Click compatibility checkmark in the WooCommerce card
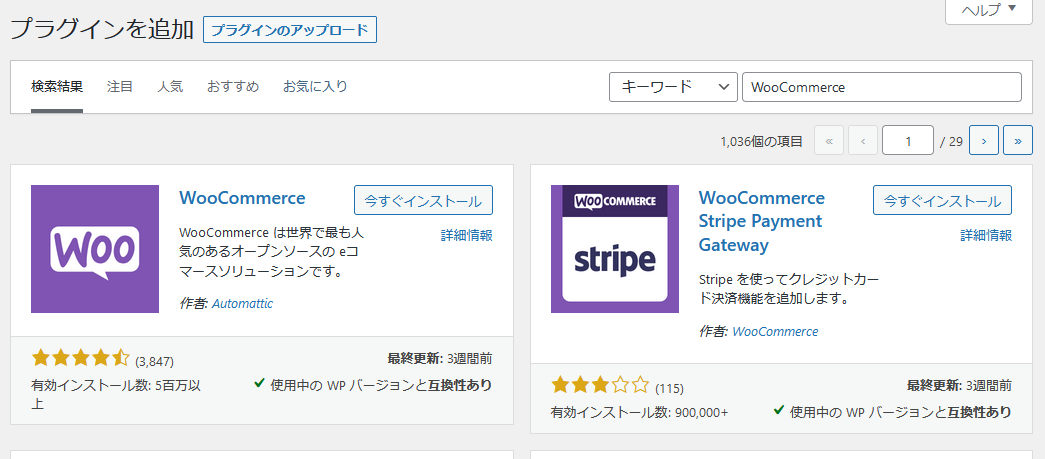This screenshot has height=459, width=1045. click(260, 383)
